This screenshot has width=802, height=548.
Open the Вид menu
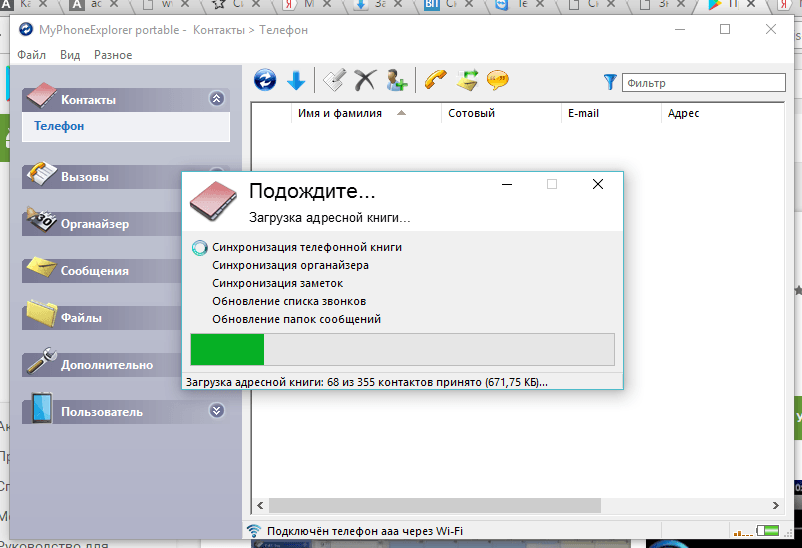pos(70,55)
